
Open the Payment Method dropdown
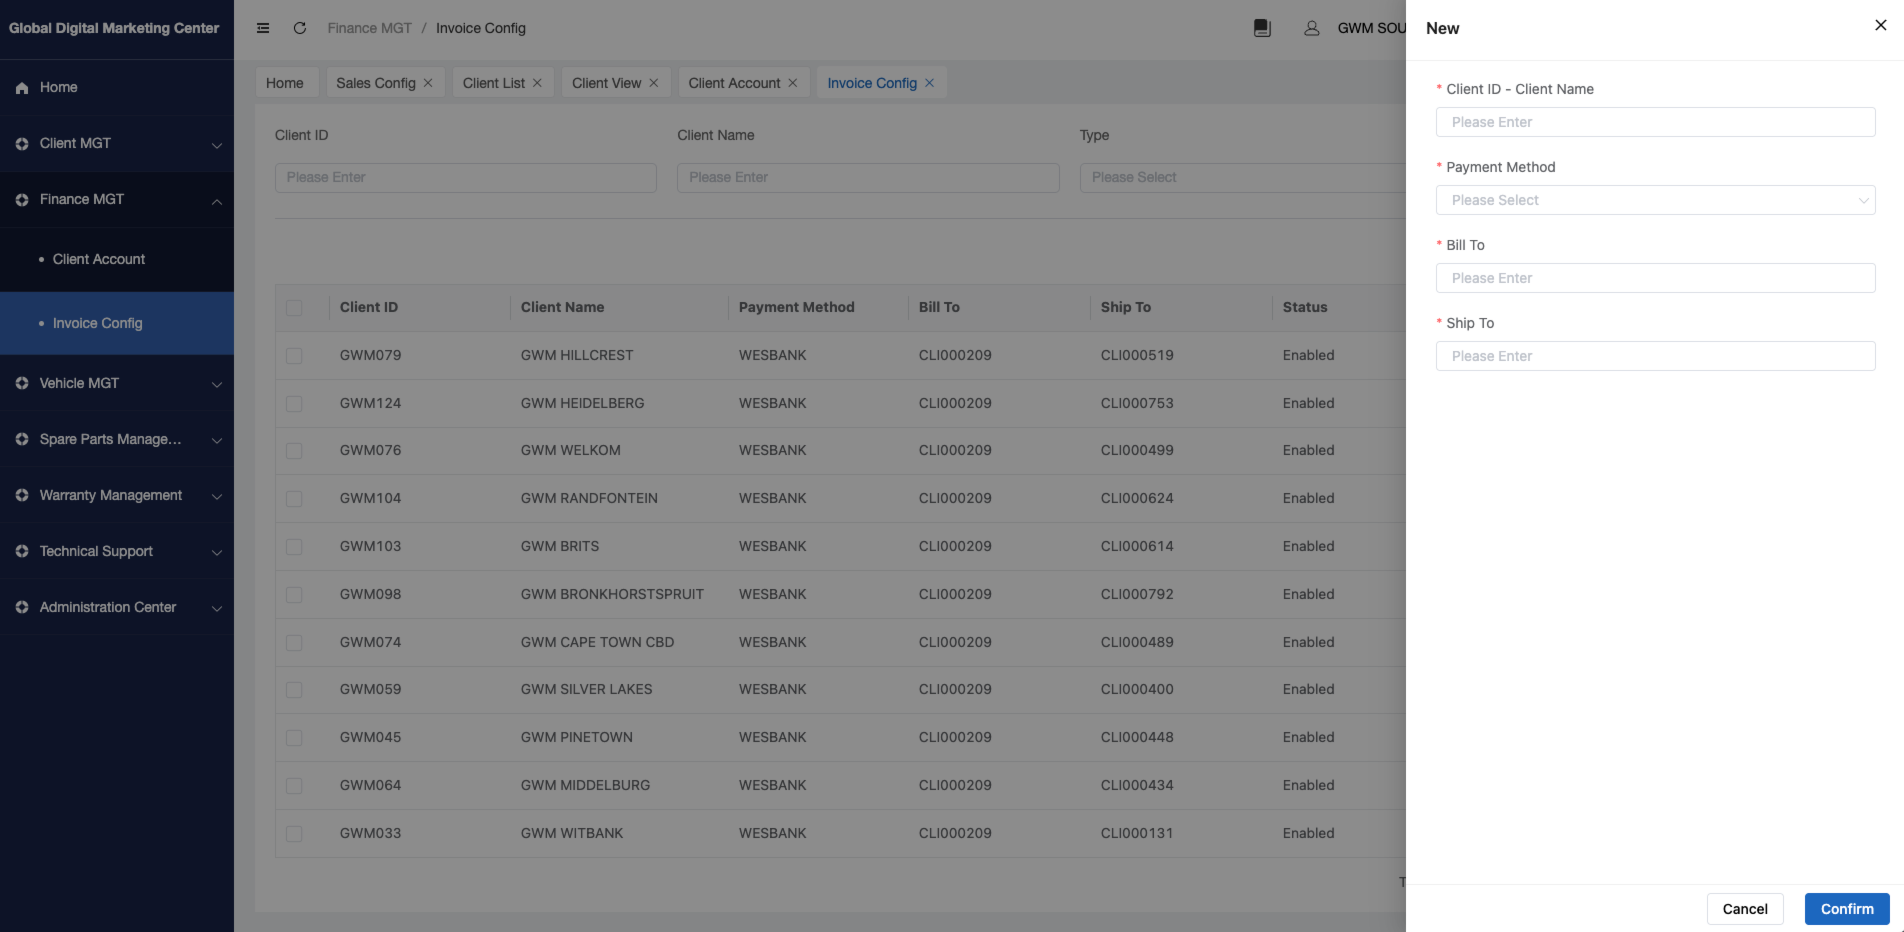click(x=1654, y=200)
